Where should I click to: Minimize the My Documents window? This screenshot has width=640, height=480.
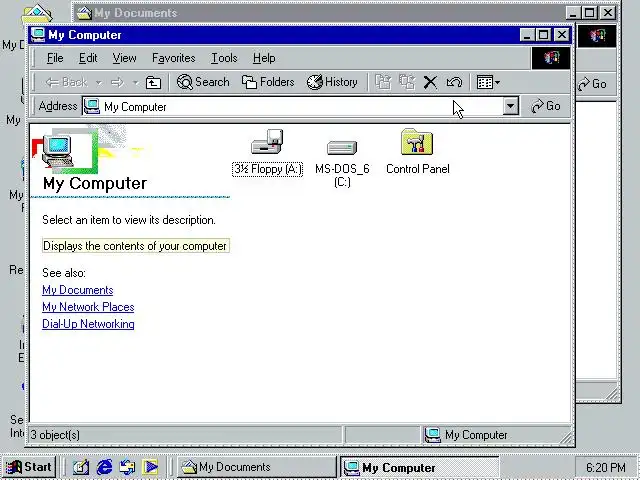573,13
